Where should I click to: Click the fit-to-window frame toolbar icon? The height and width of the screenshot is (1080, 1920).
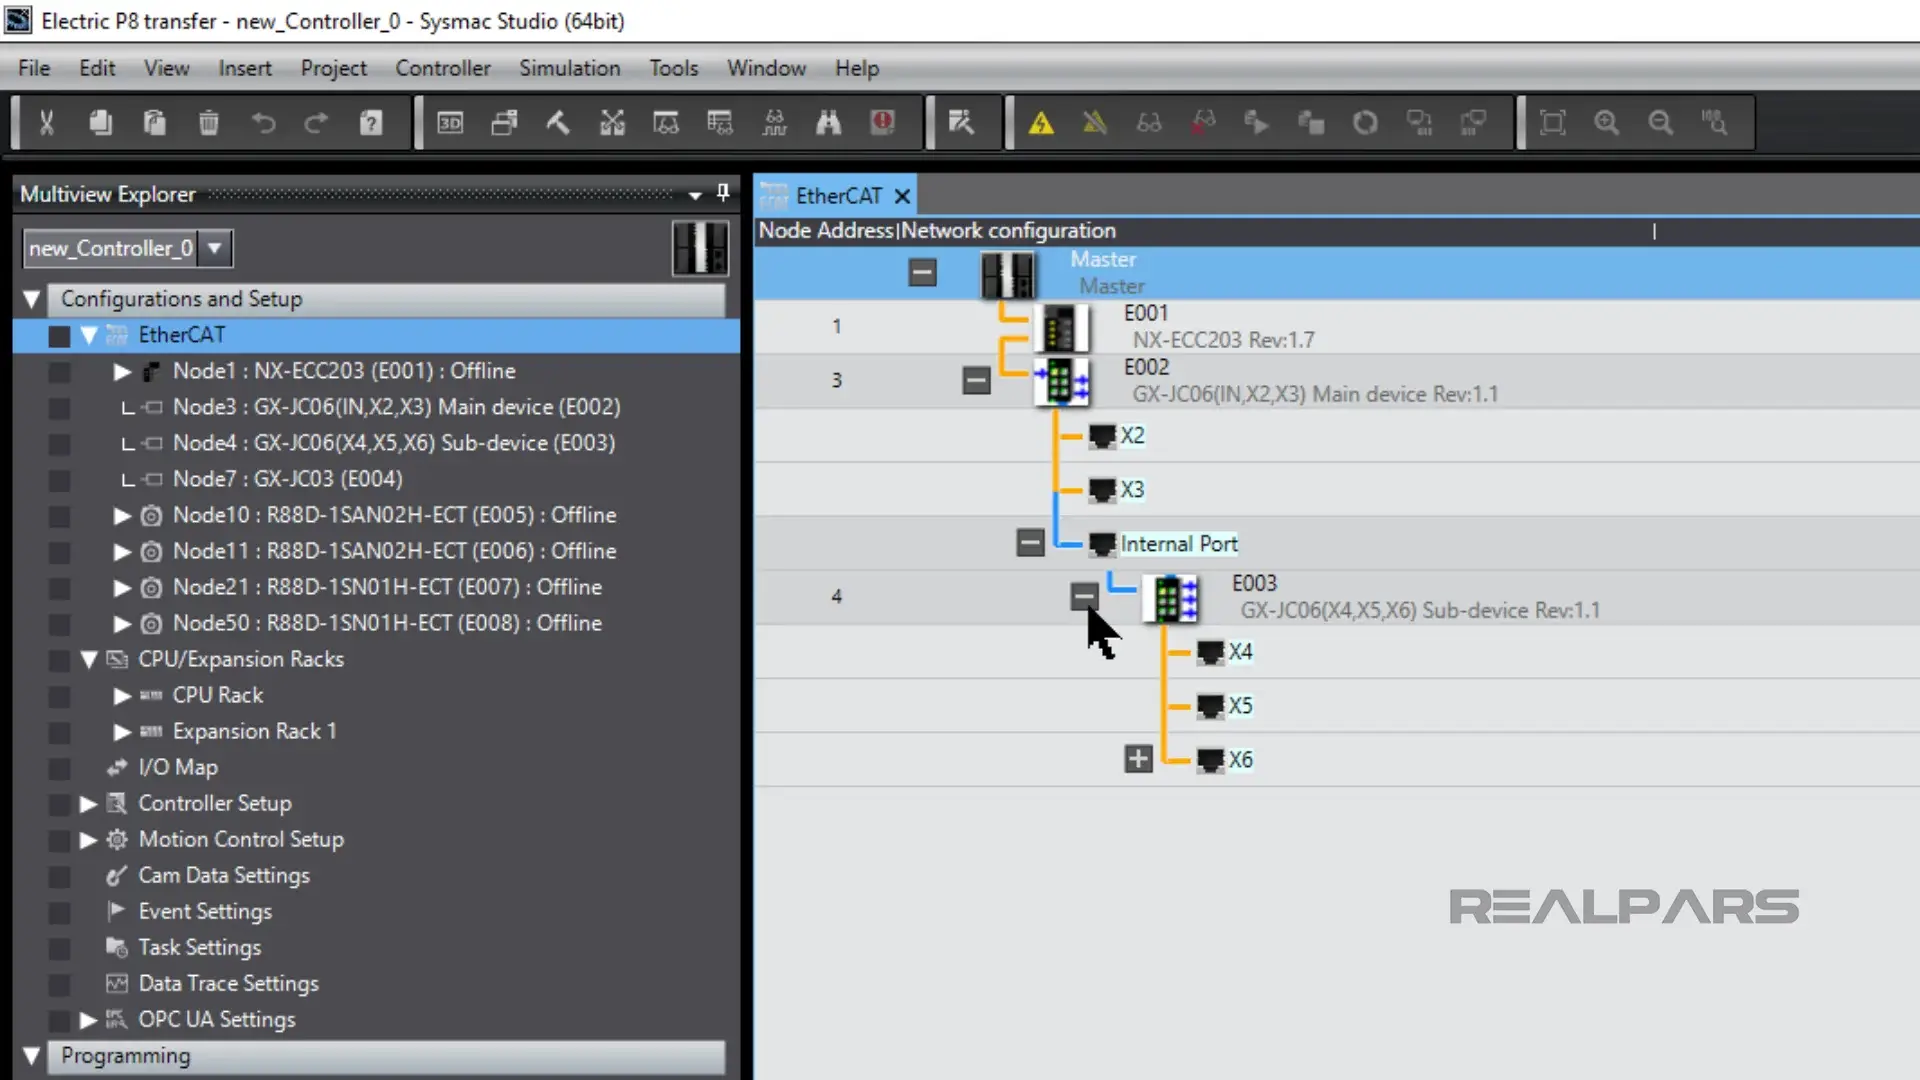(x=1552, y=123)
